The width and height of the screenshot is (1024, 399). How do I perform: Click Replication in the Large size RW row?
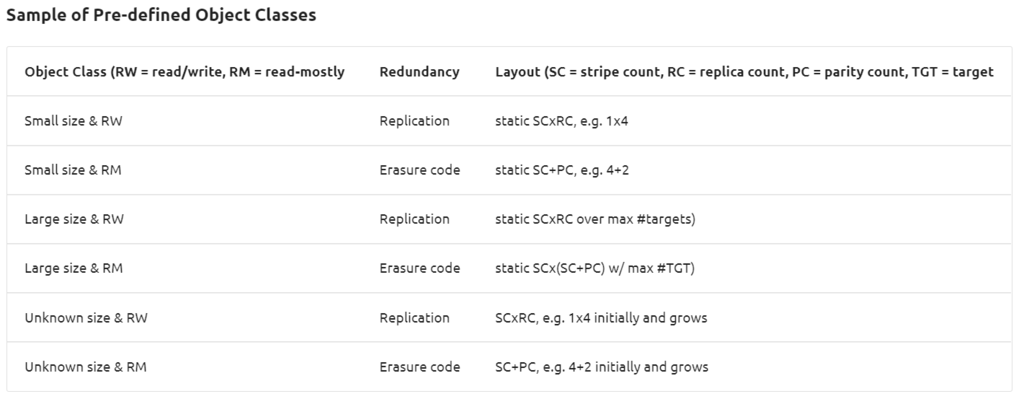coord(414,219)
